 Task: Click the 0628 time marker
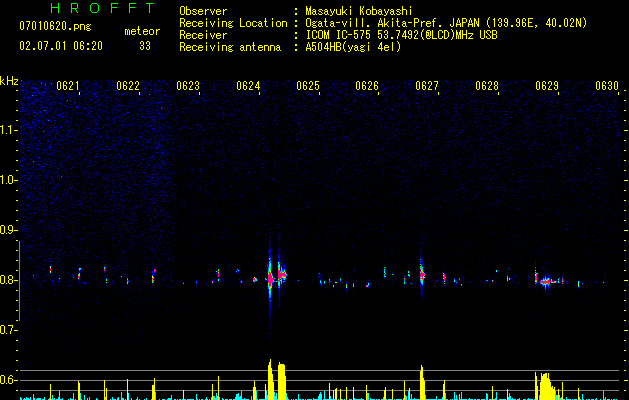487,86
